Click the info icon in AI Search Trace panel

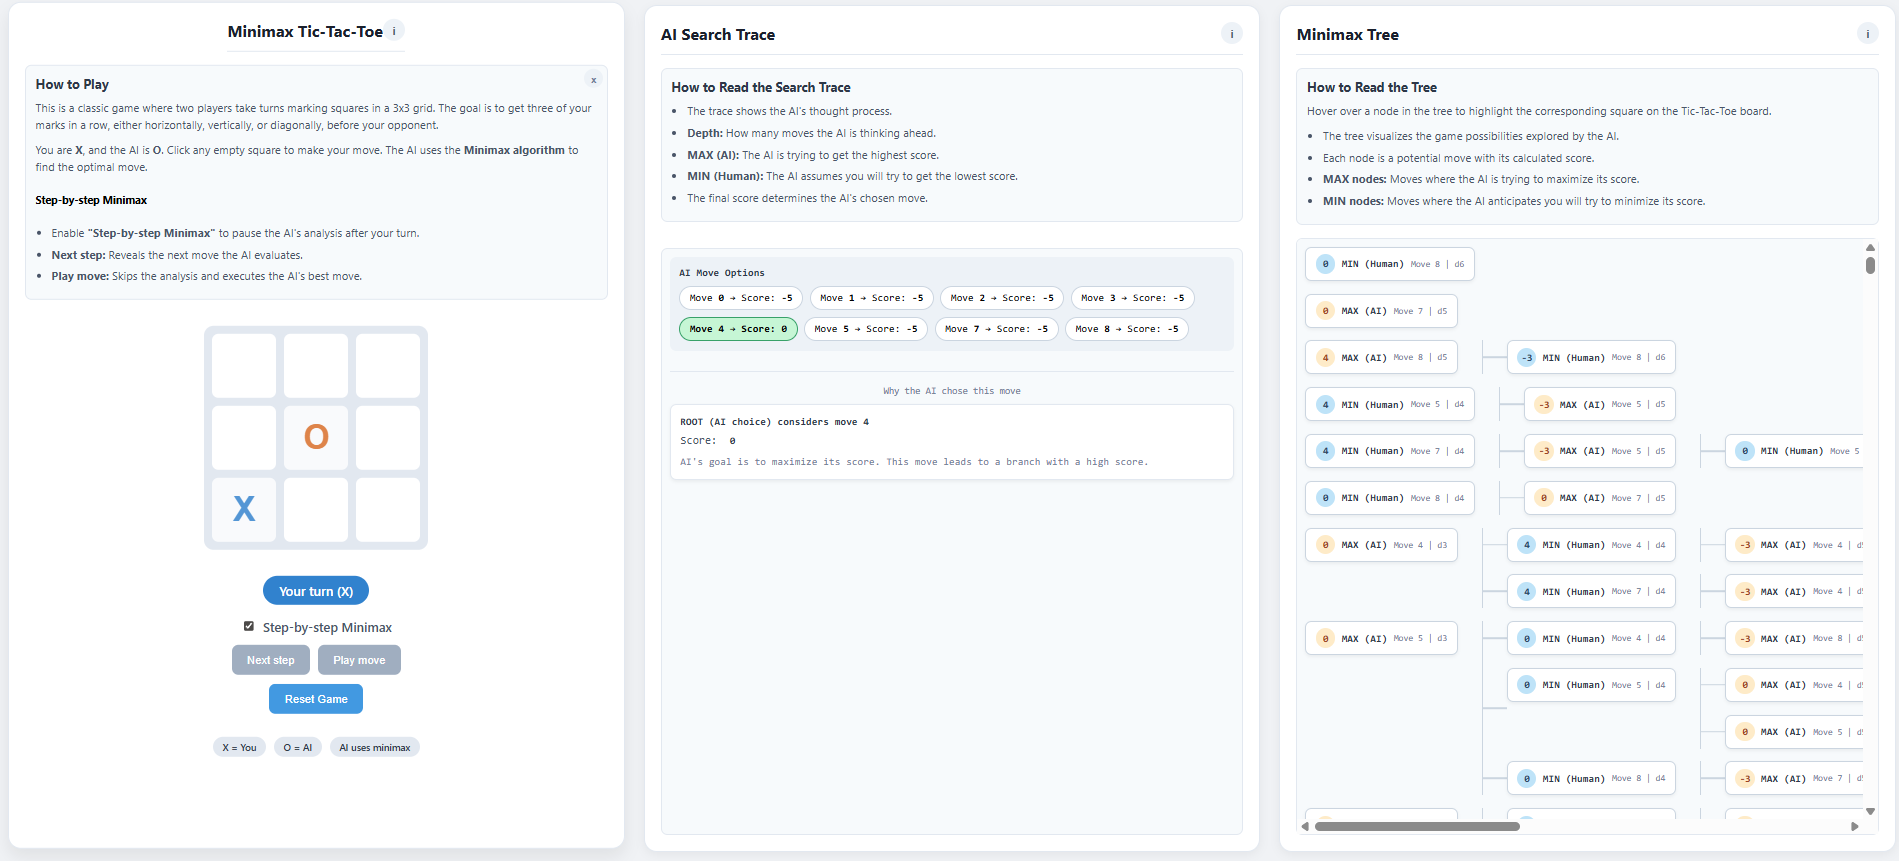1232,34
